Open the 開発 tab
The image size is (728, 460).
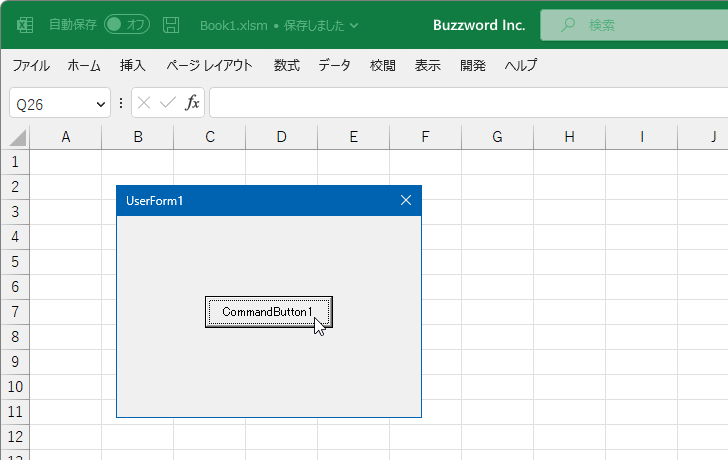pos(473,65)
